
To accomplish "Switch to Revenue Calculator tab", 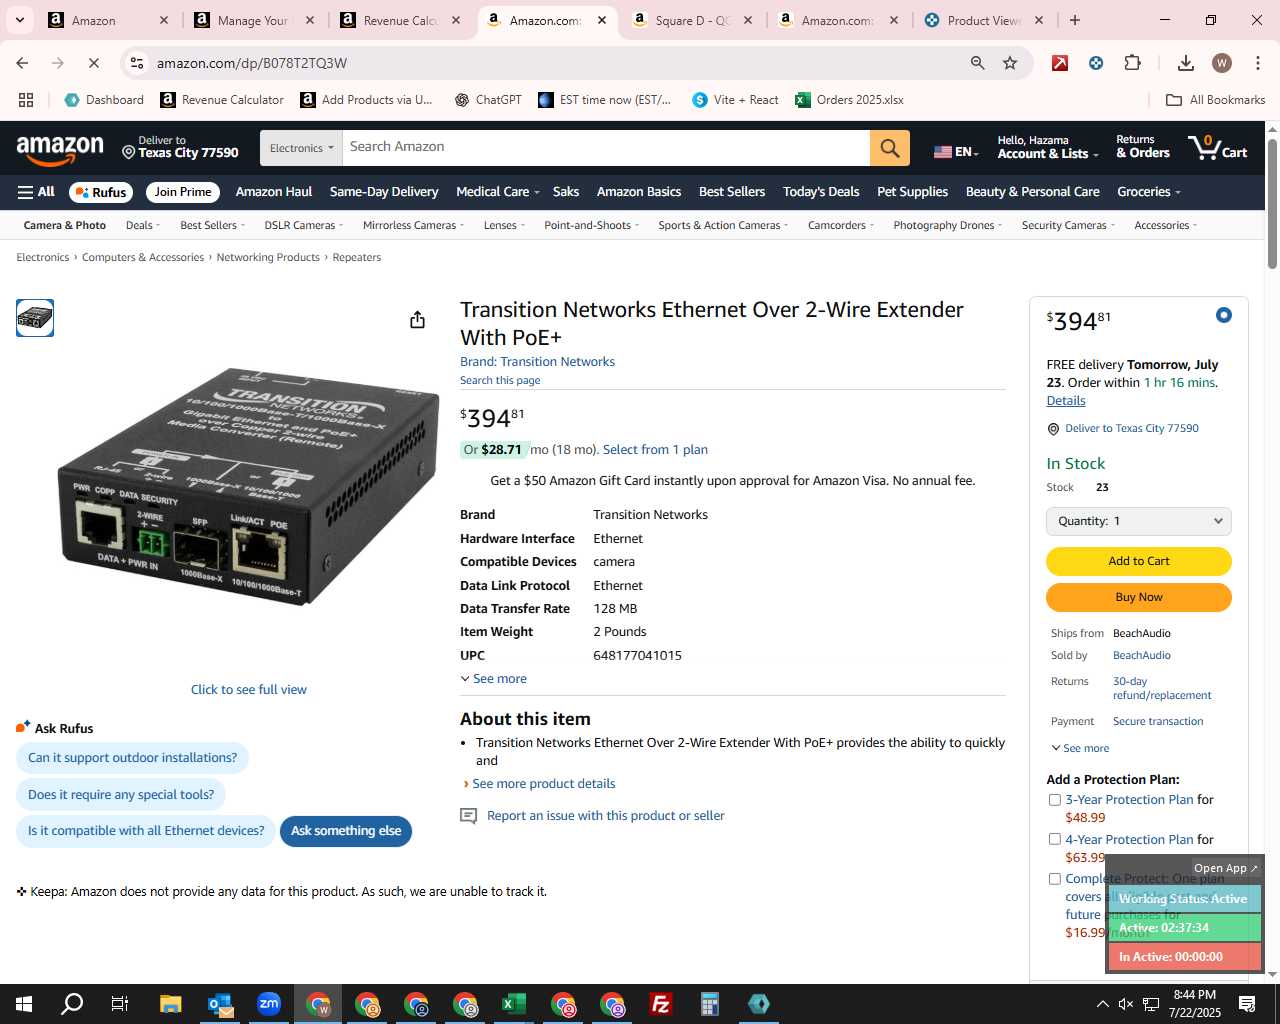I will pos(400,20).
